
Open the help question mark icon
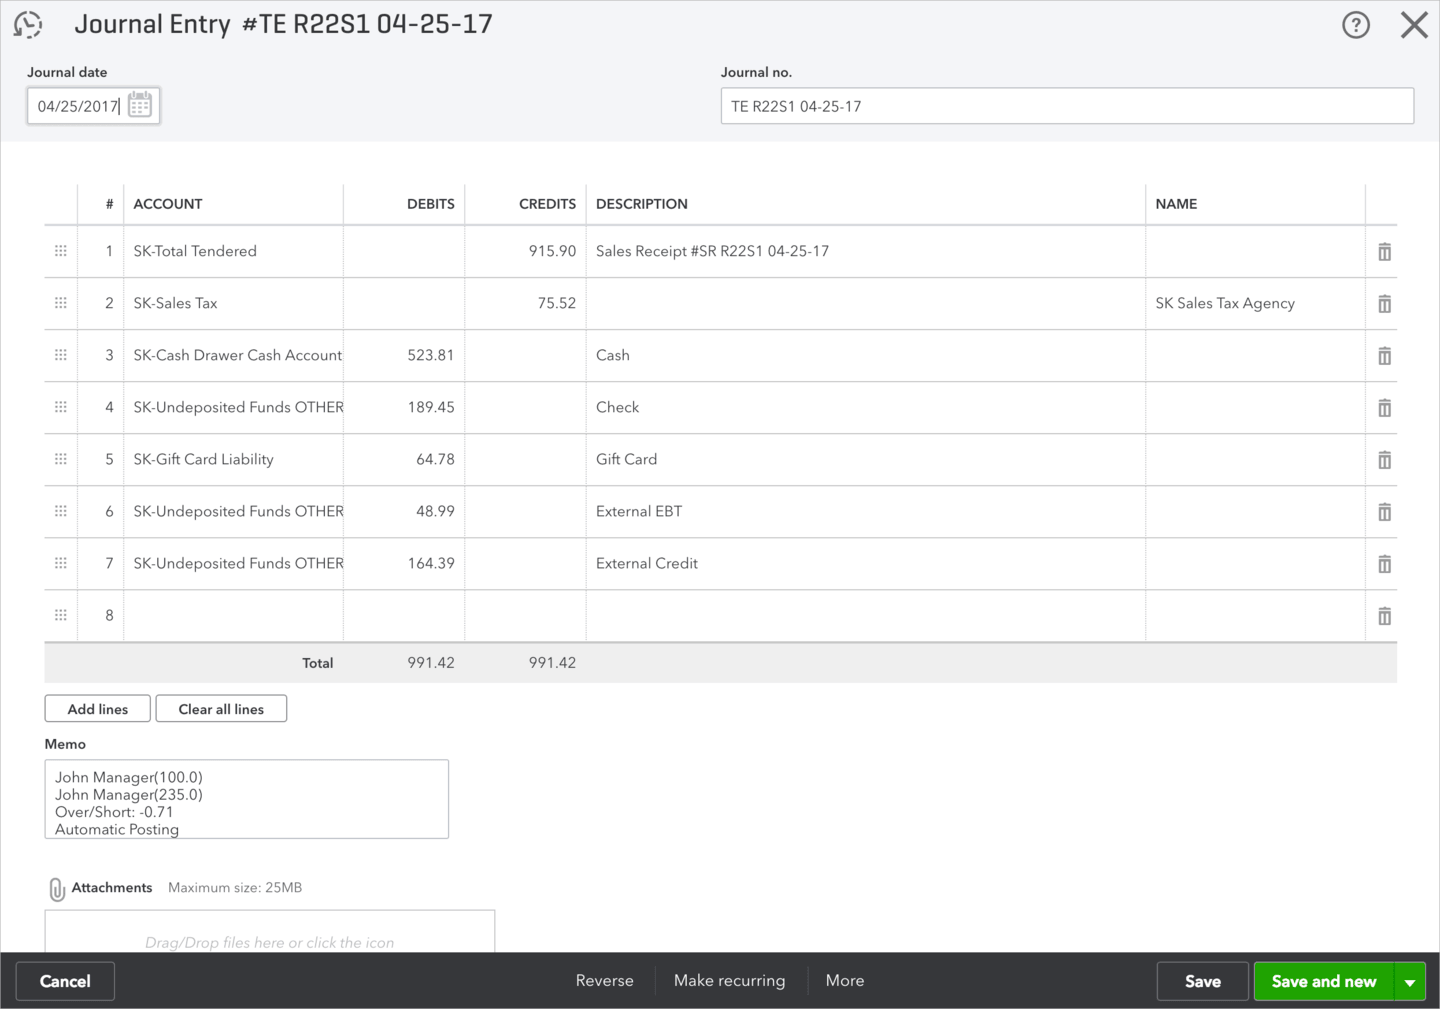coord(1355,25)
